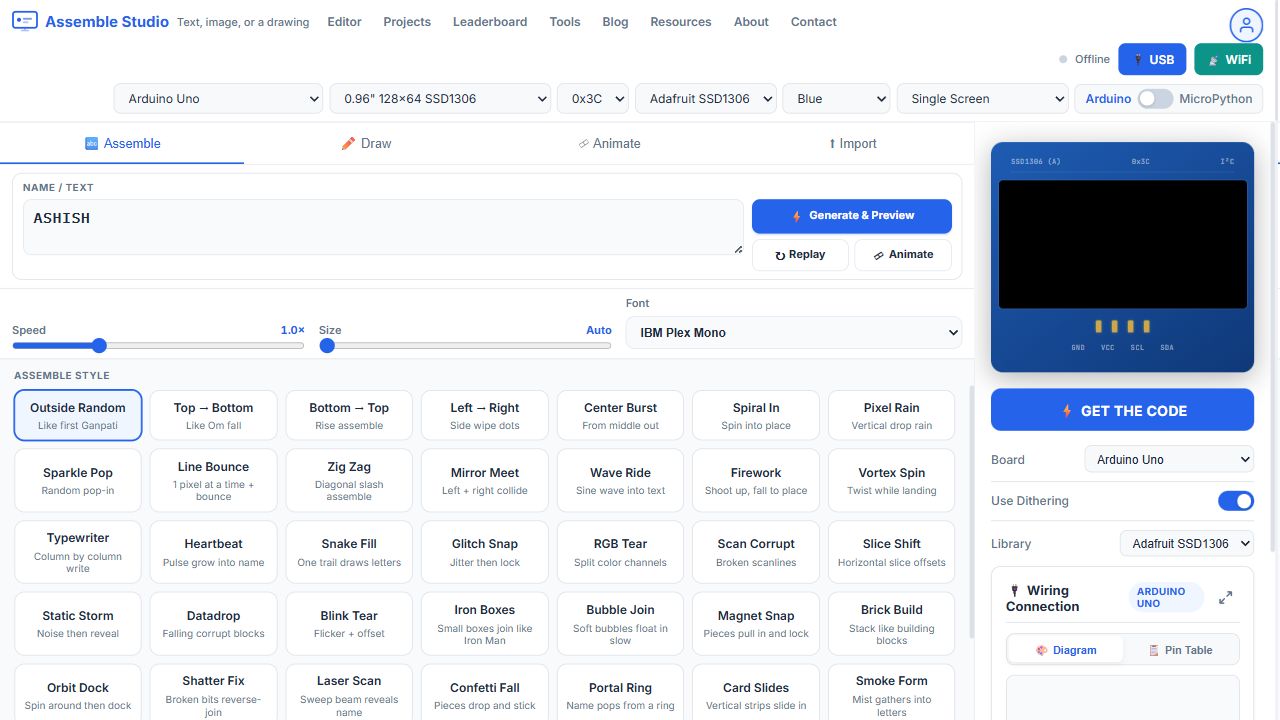The image size is (1280, 720).
Task: Click the Animate button next to Replay
Action: [x=903, y=255]
